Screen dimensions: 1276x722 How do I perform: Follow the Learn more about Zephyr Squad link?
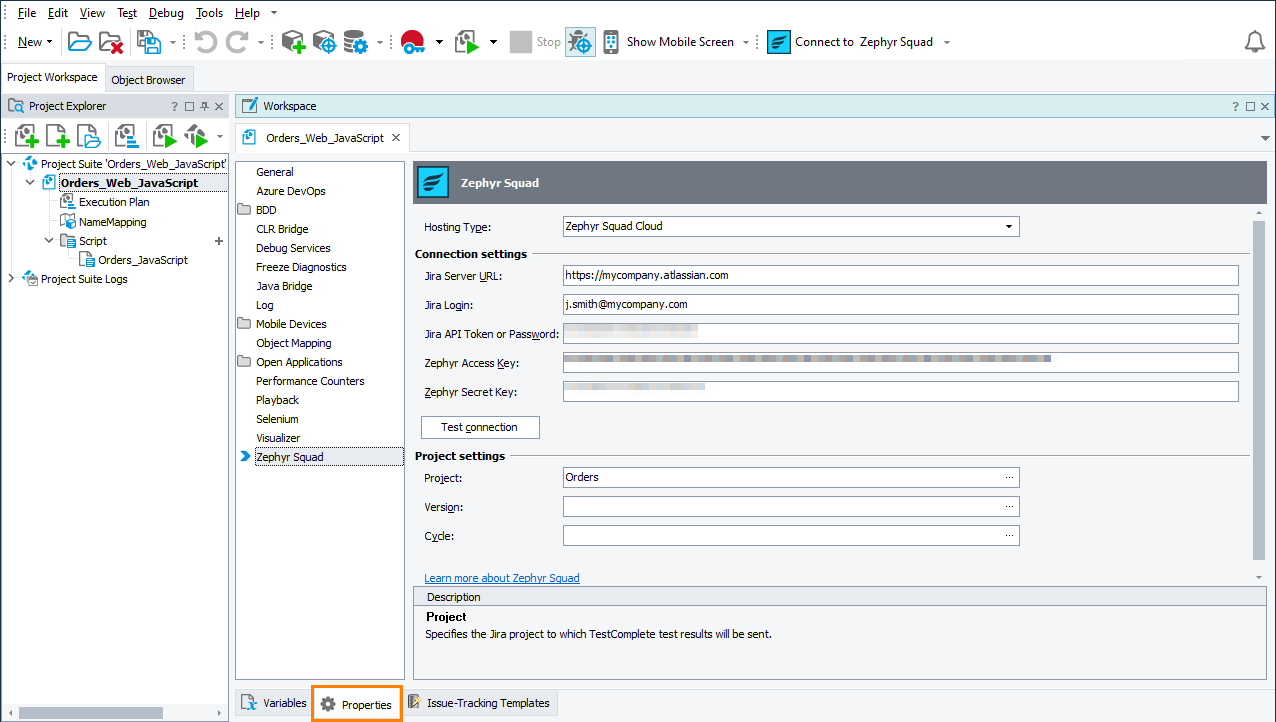(x=501, y=577)
